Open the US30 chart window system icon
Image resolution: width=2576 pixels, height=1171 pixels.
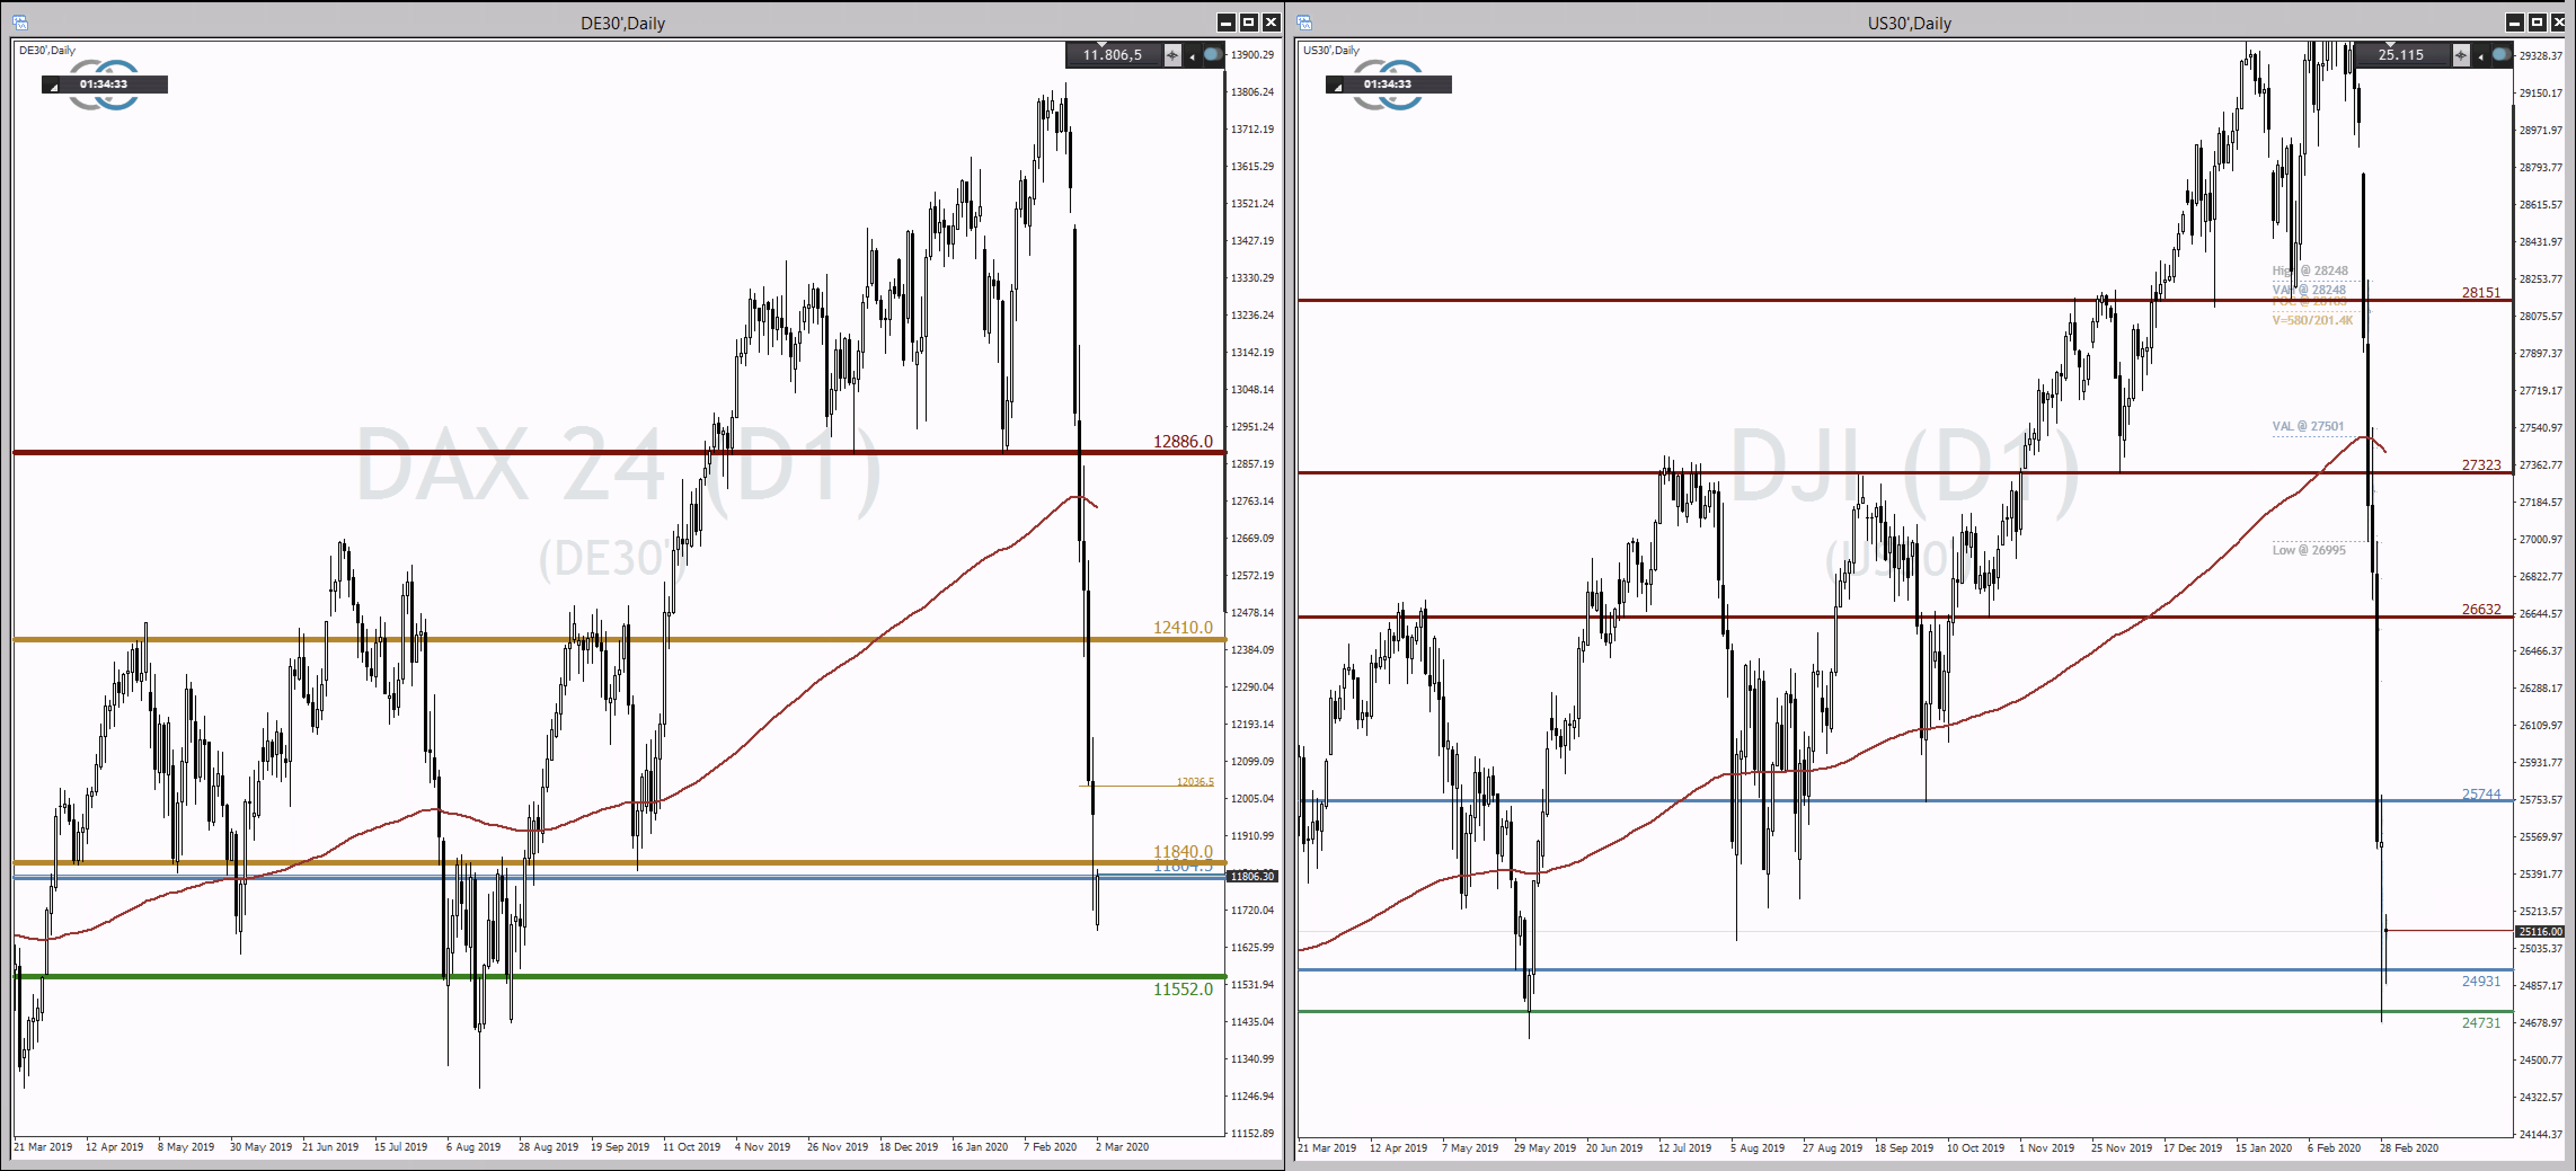pyautogui.click(x=1304, y=22)
